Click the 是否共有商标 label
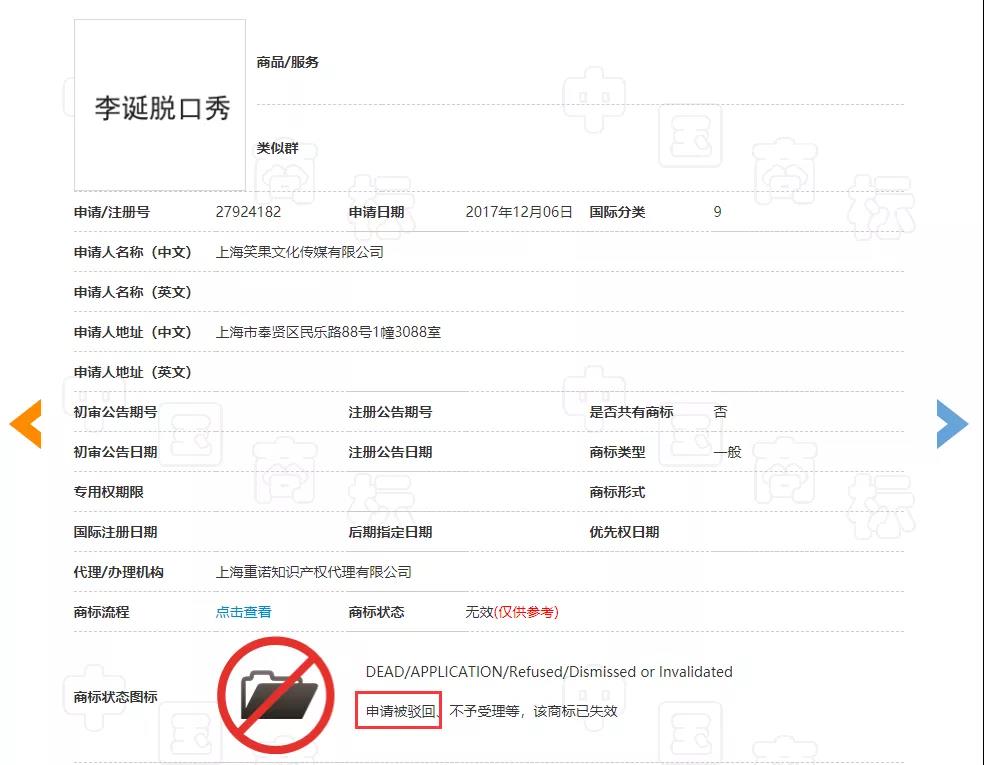This screenshot has width=984, height=765. click(x=631, y=412)
